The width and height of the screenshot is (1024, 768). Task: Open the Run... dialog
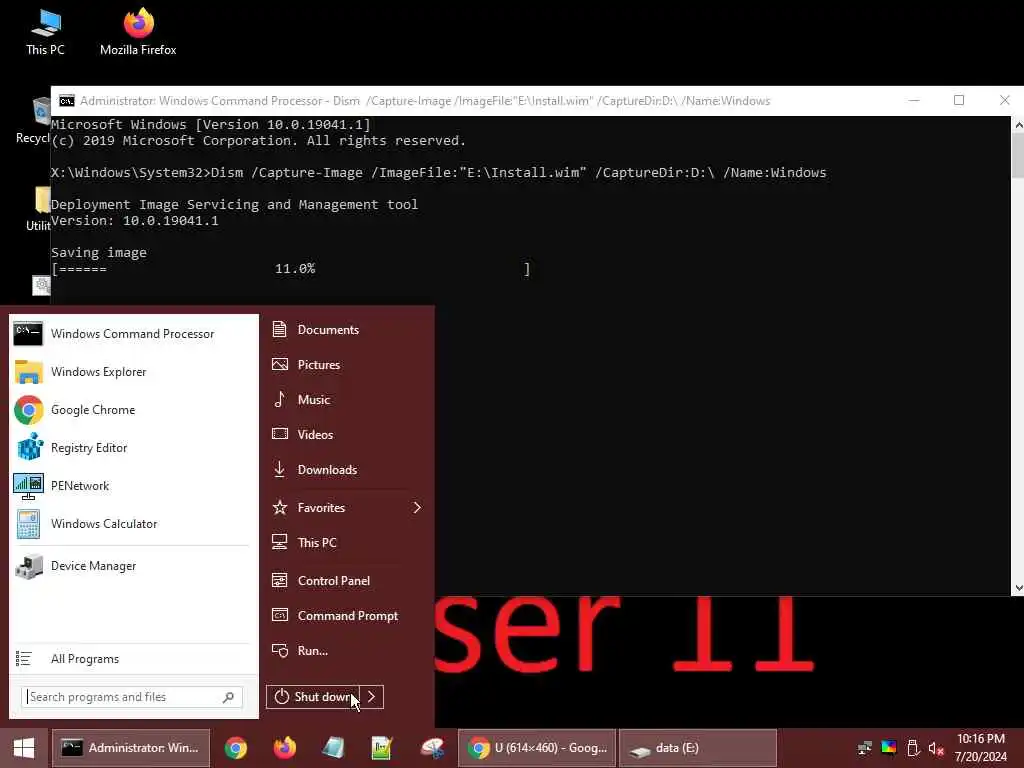347,650
